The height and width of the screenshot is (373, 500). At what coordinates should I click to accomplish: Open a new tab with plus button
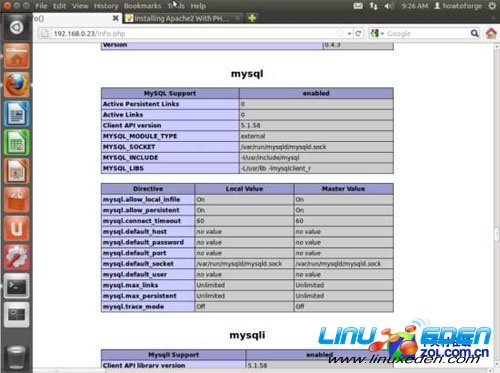252,18
